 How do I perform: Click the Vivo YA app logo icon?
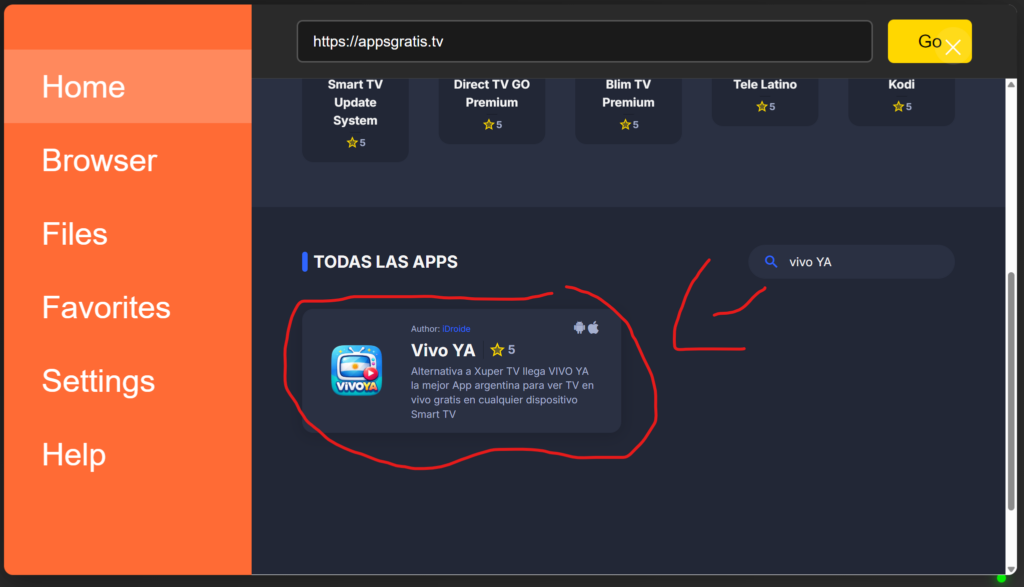point(355,370)
